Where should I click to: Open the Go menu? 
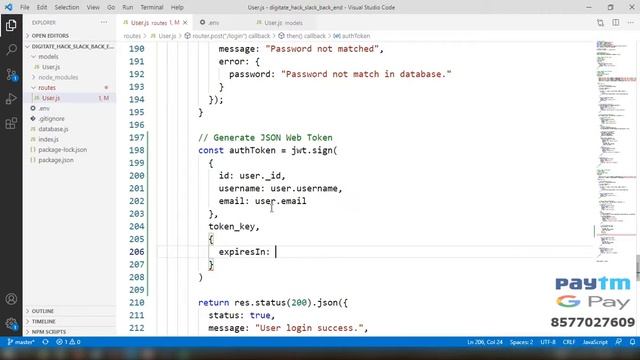[111, 7]
